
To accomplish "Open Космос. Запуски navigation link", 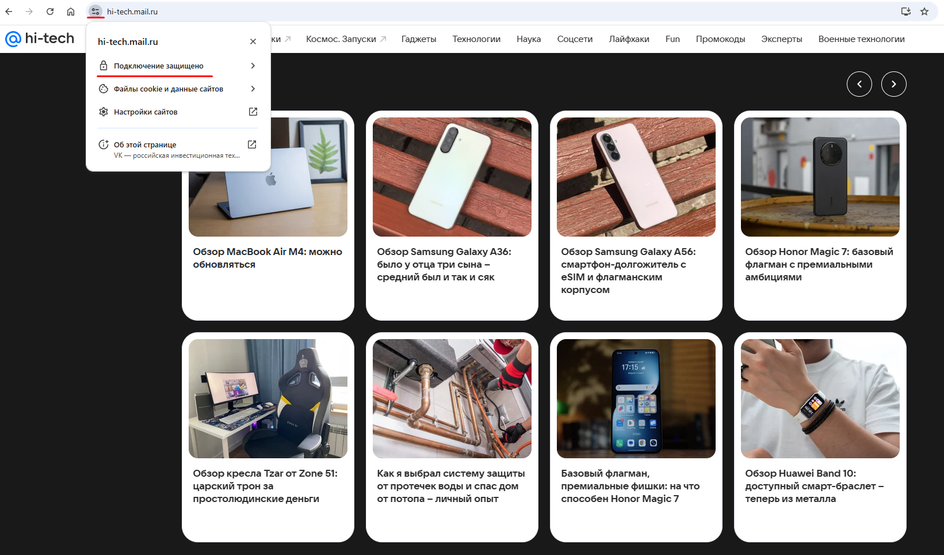I will 346,39.
